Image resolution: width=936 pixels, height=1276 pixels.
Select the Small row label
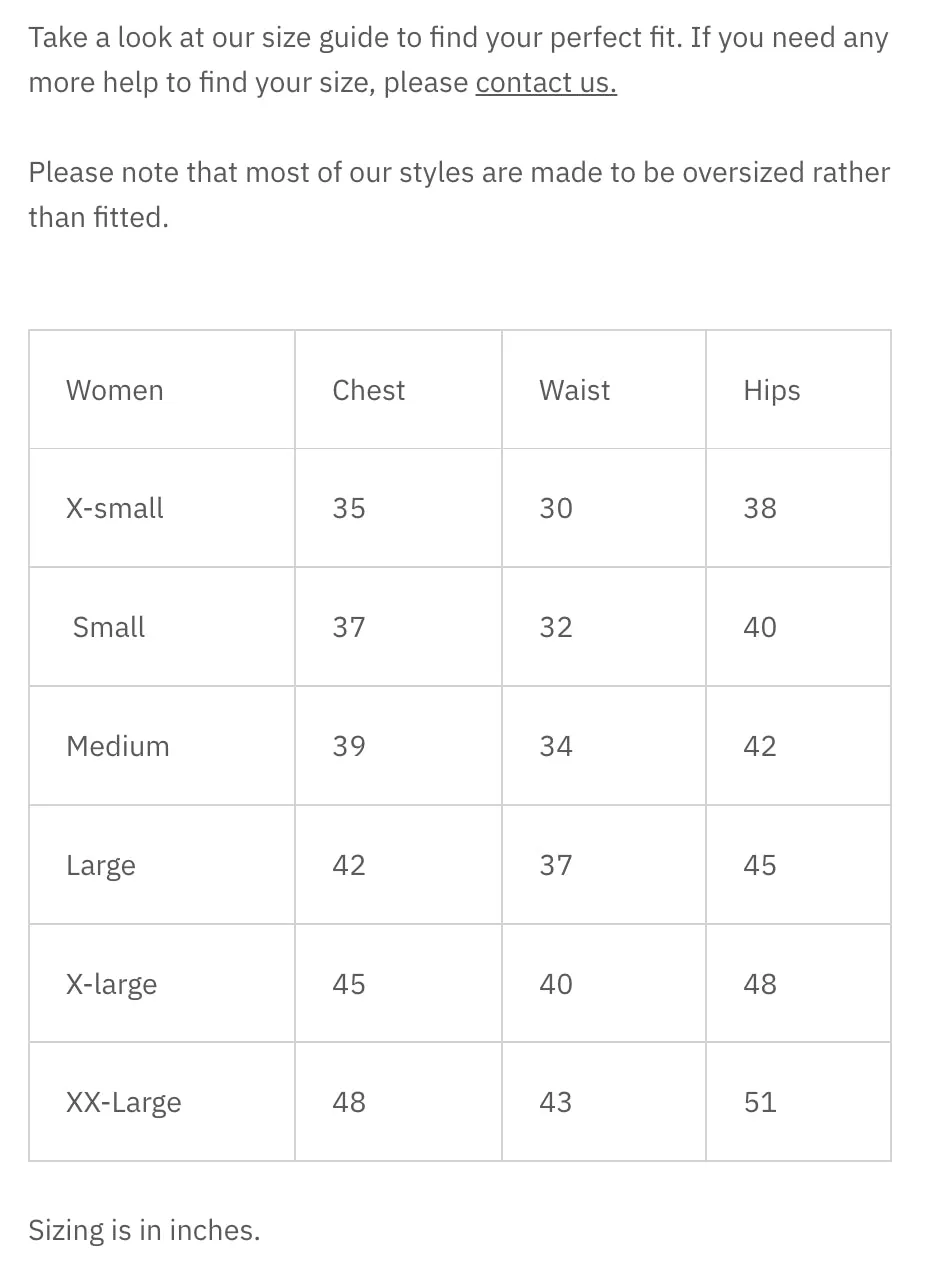pyautogui.click(x=109, y=627)
